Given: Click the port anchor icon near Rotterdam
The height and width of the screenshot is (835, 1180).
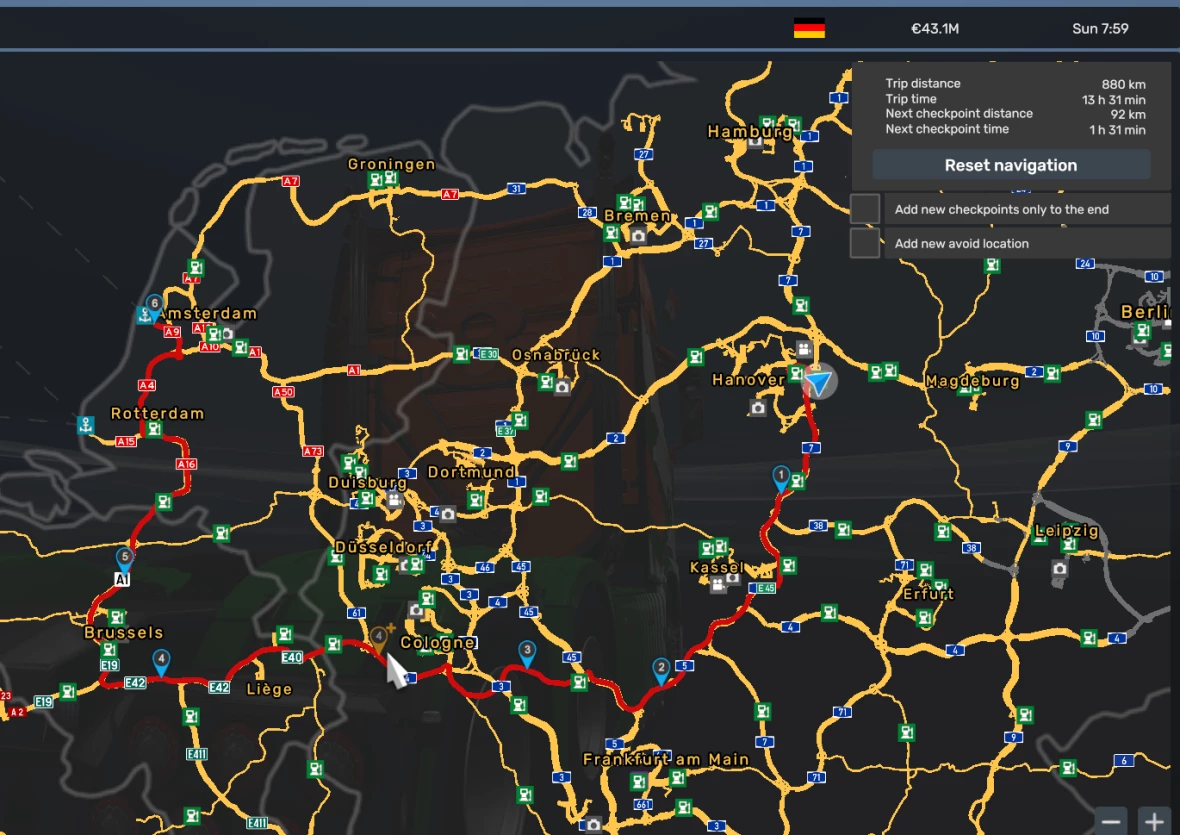Looking at the screenshot, I should 87,425.
